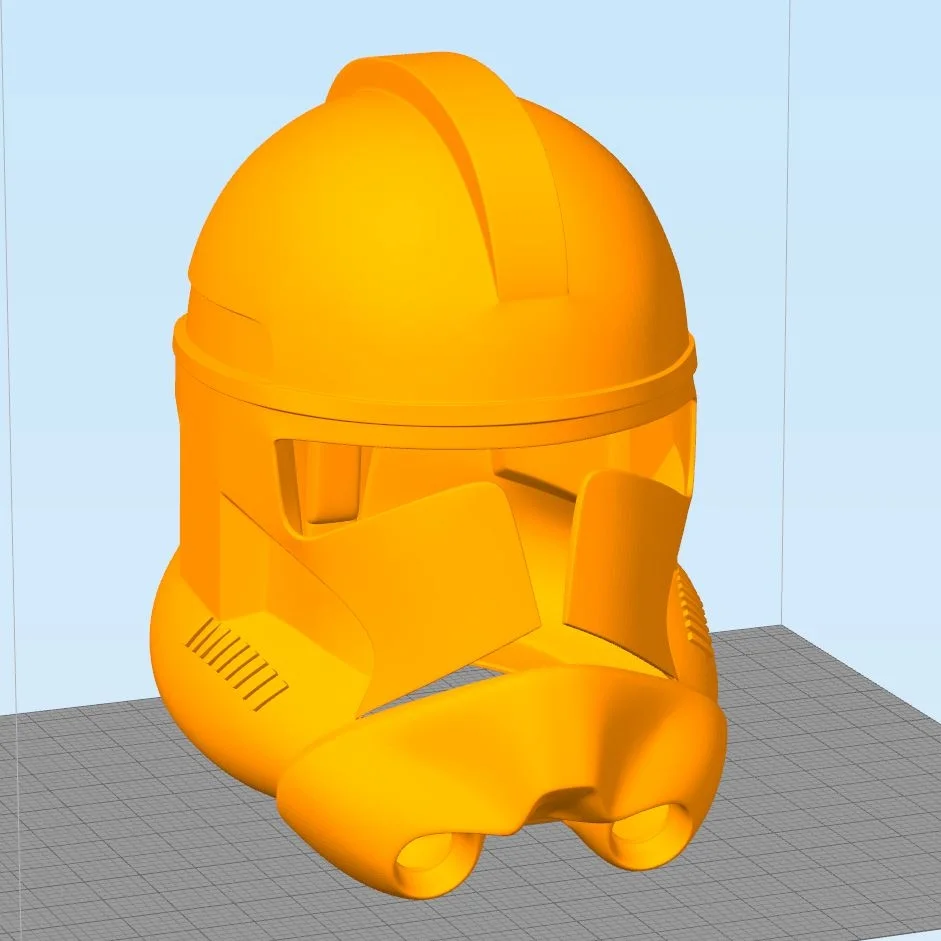
Task: Click the helmet's left cheek vent fin
Action: (235, 655)
